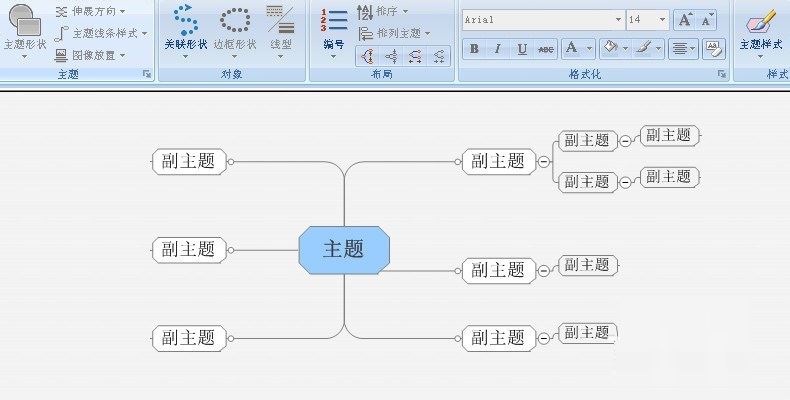The height and width of the screenshot is (400, 790).
Task: Collapse the top-right 副主题 branch
Action: click(x=544, y=162)
